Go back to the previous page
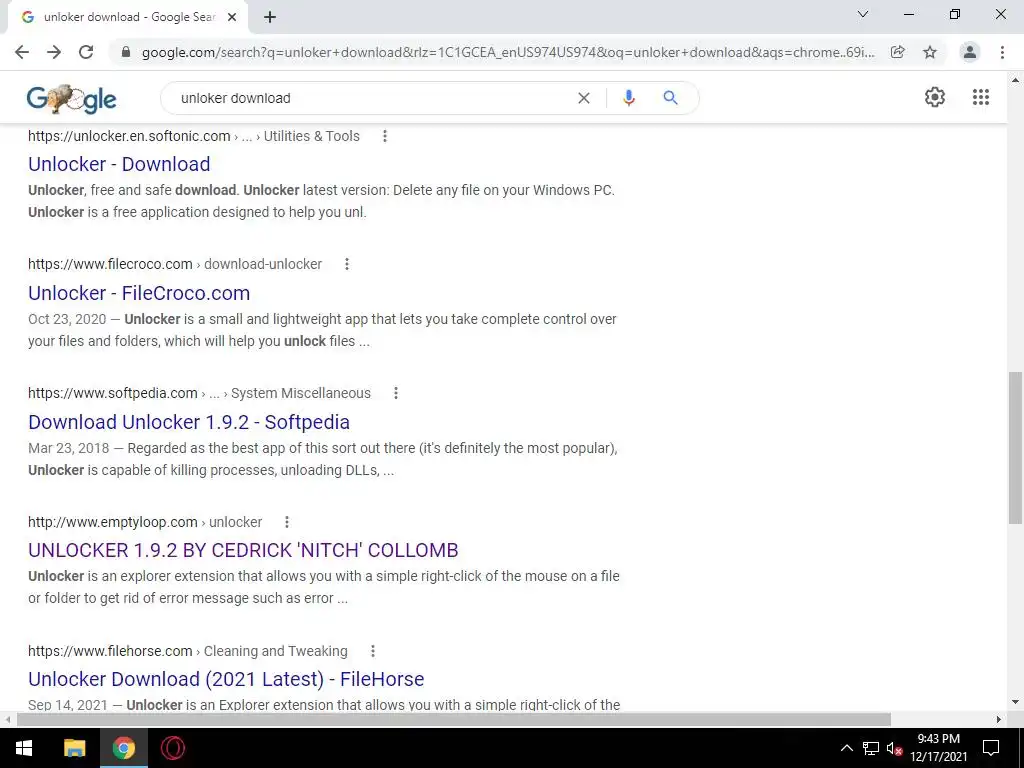This screenshot has height=768, width=1024. coord(22,52)
